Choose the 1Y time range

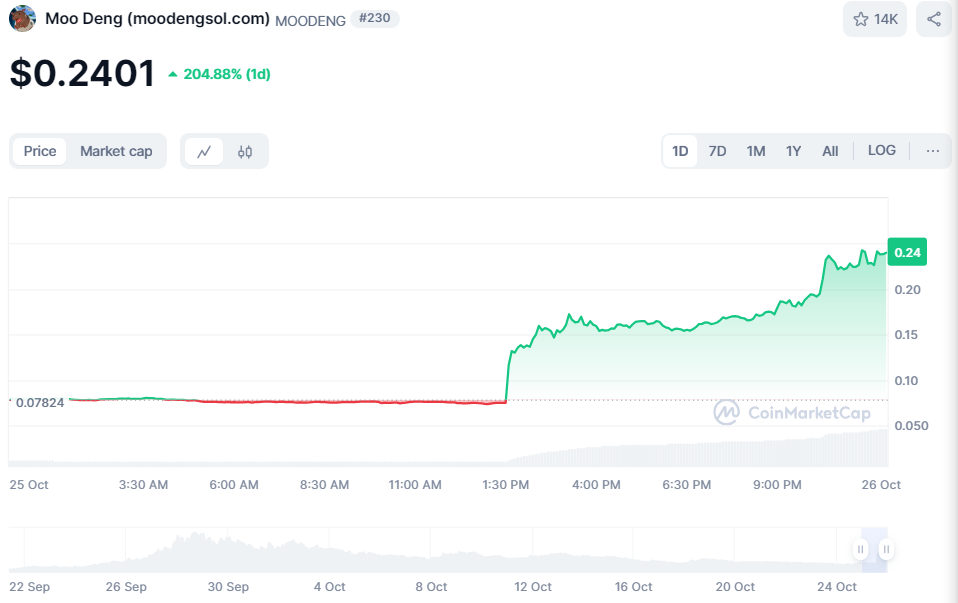tap(793, 151)
